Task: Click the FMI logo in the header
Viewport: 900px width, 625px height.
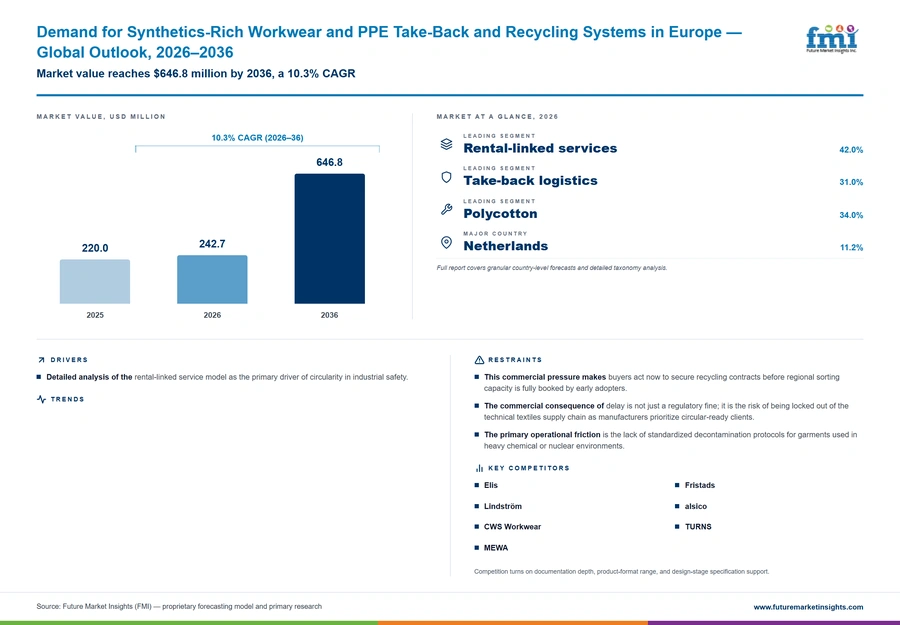Action: point(832,39)
